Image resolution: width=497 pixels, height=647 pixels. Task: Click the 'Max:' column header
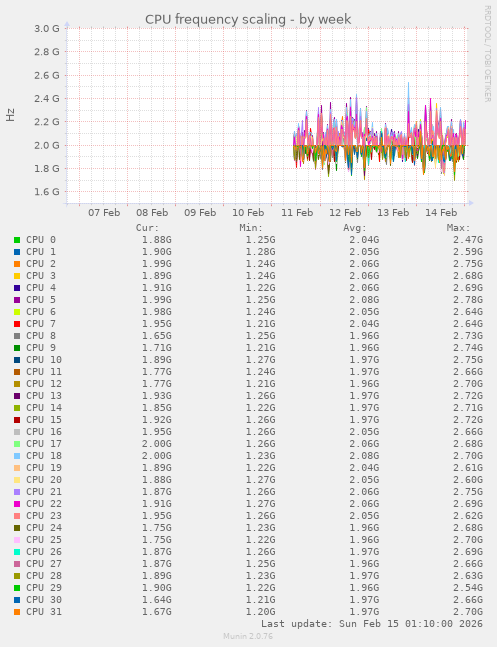[458, 228]
